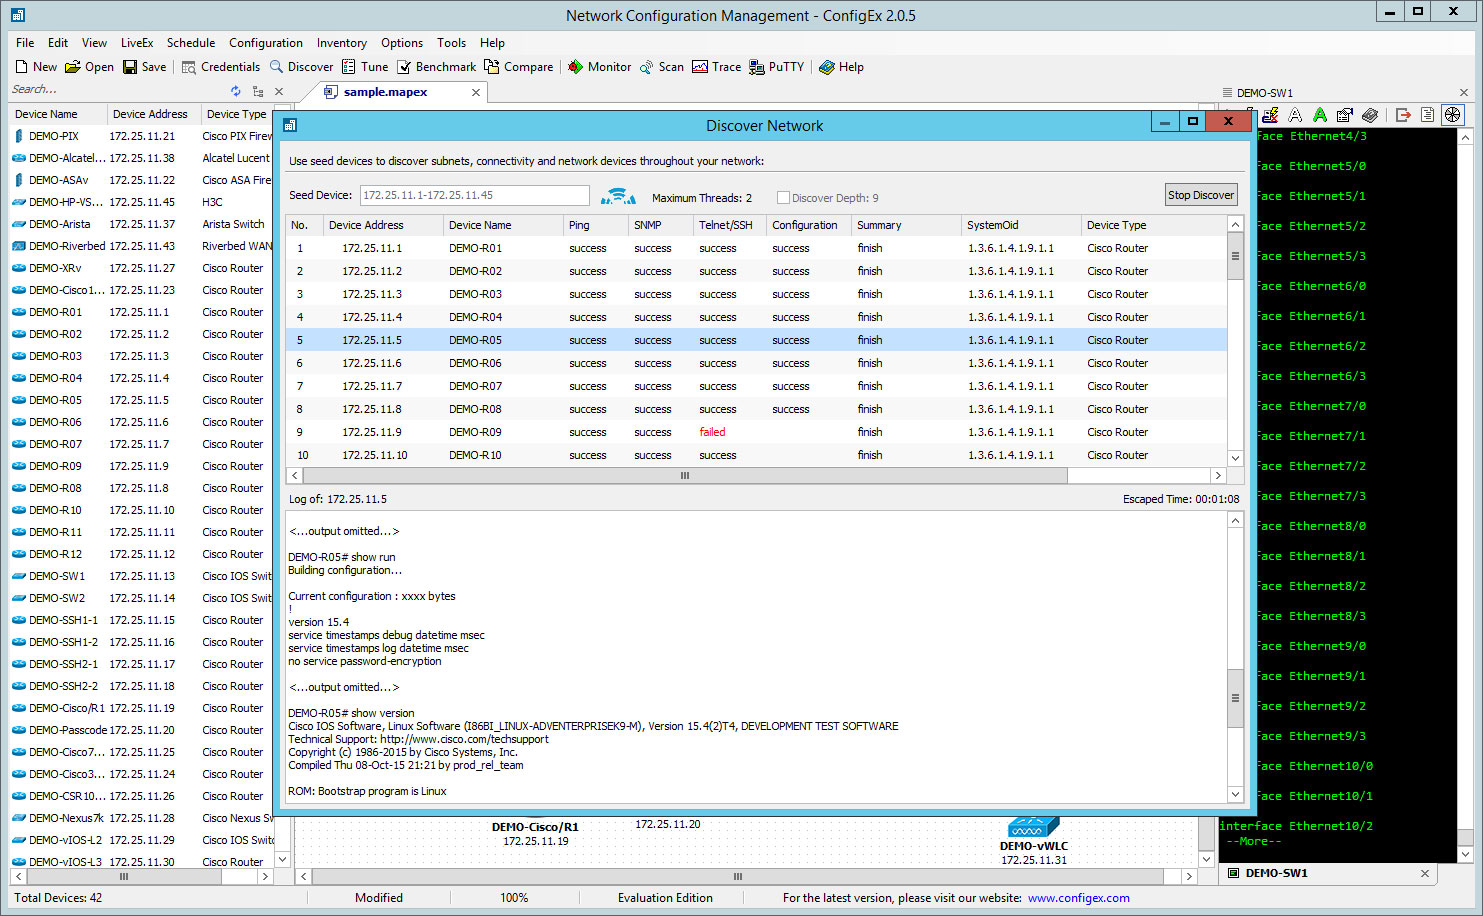
Task: Open the Trace tool
Action: point(716,67)
